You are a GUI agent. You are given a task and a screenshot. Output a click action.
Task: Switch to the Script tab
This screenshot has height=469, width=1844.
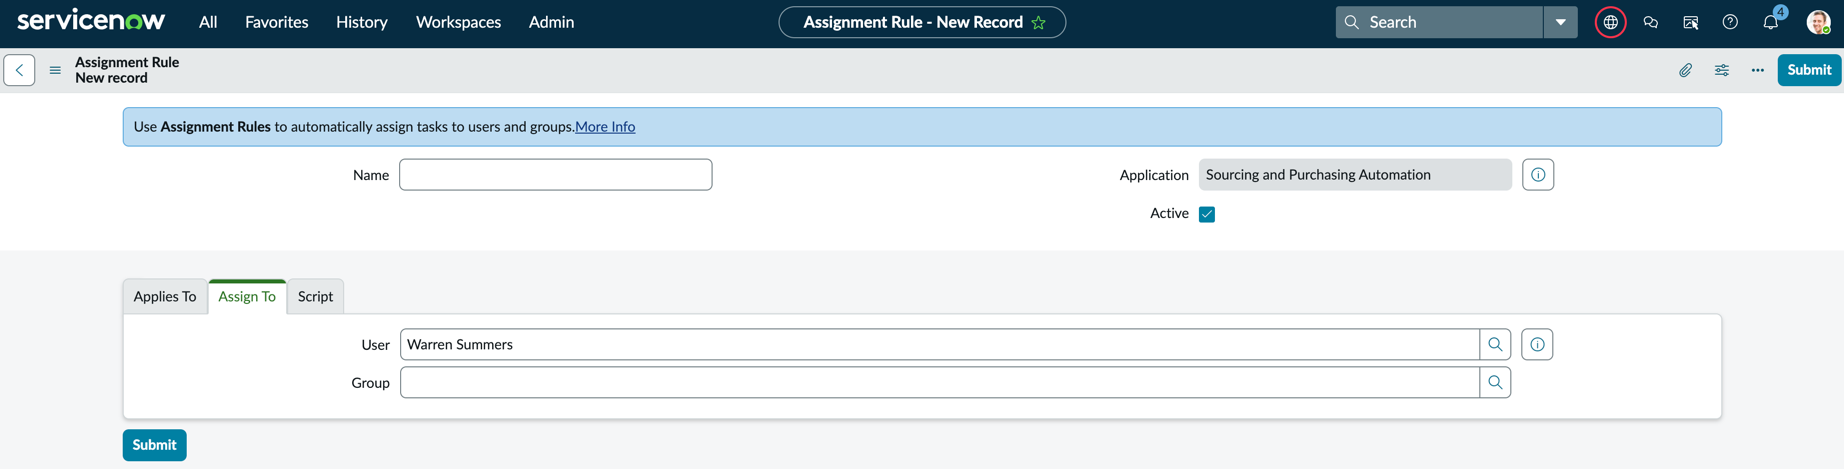coord(315,297)
